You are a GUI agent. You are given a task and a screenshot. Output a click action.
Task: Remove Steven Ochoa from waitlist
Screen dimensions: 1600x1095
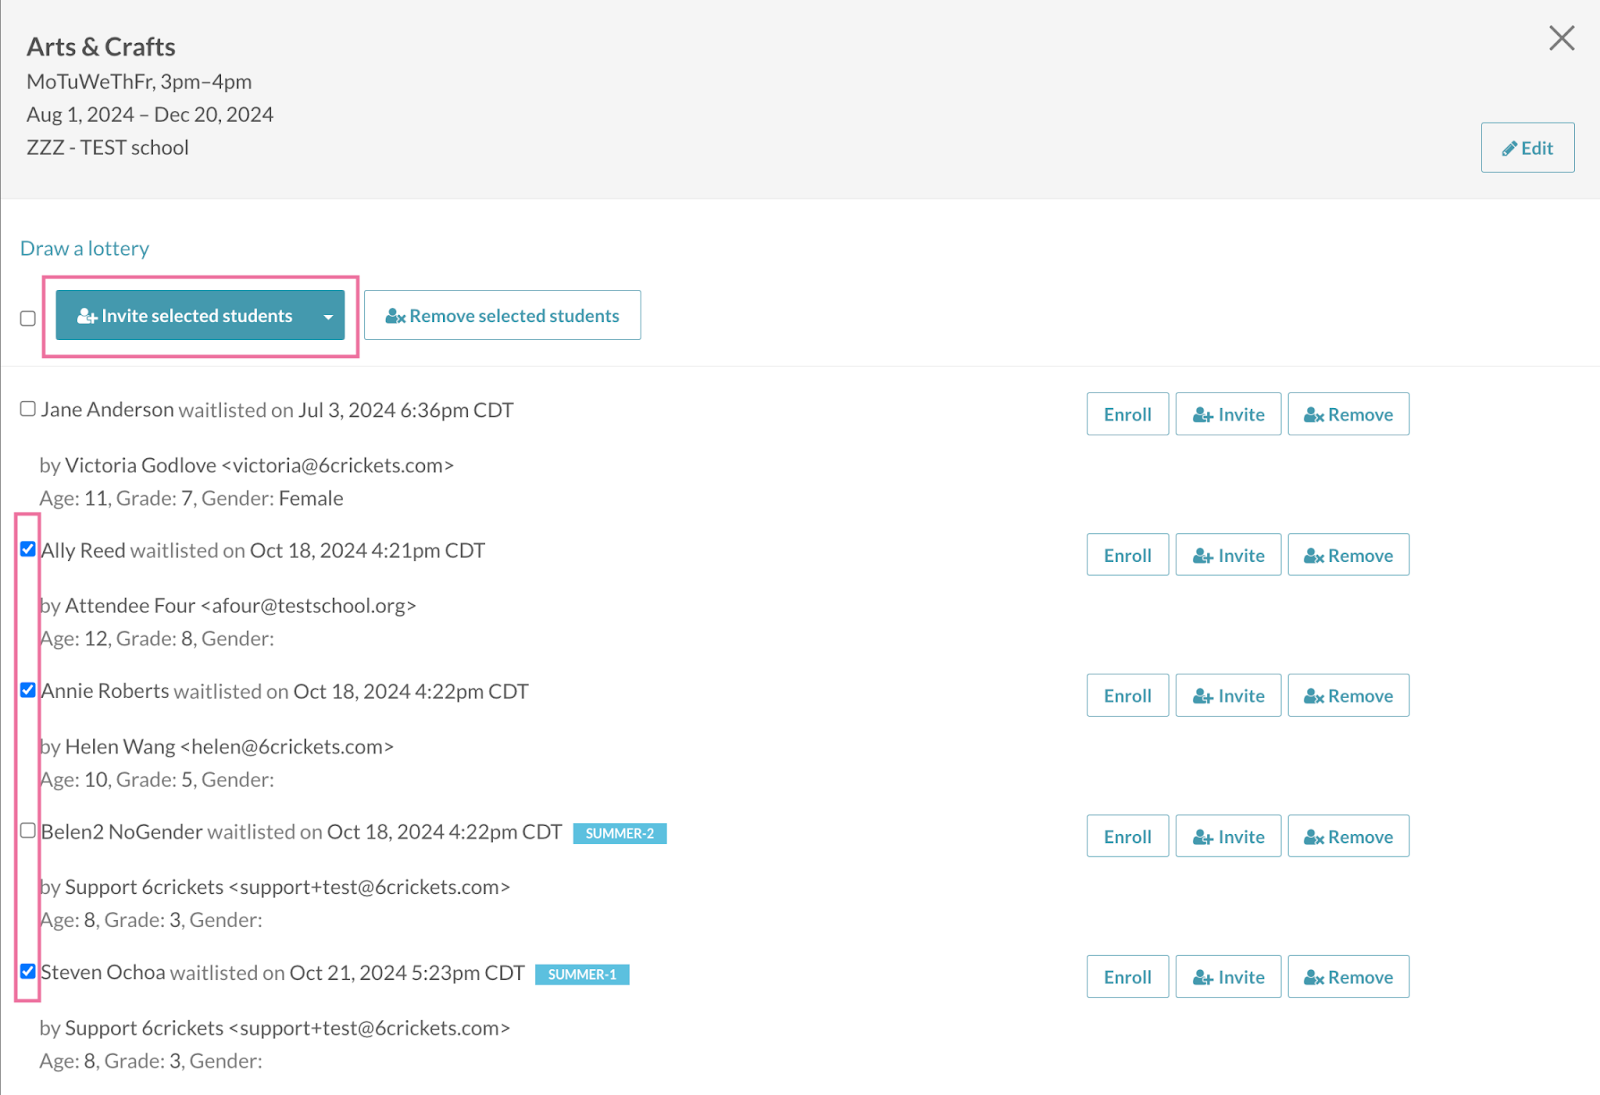[x=1348, y=977]
